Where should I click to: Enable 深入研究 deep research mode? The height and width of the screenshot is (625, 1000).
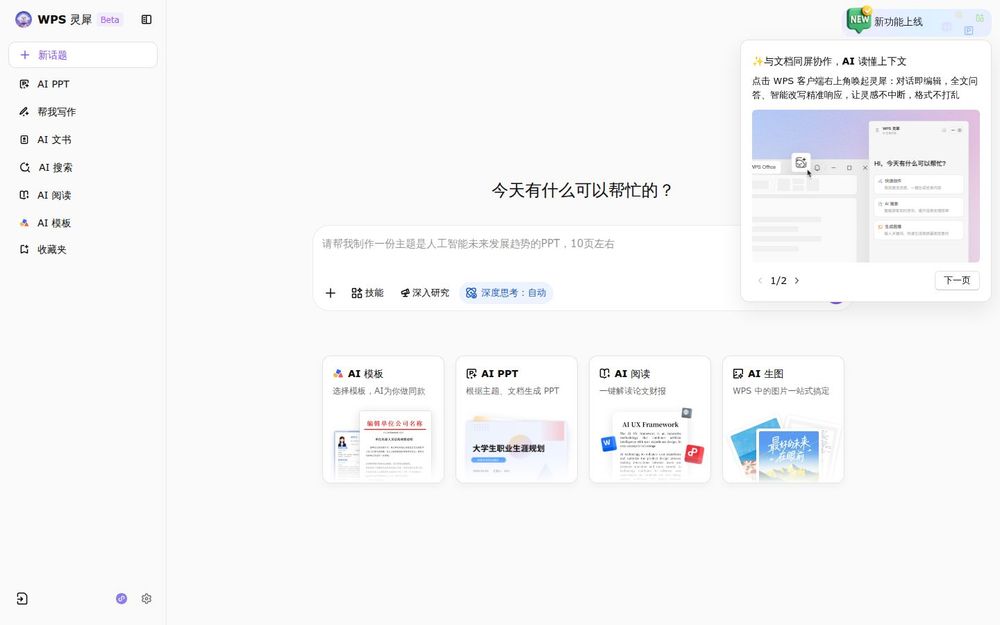coord(425,292)
